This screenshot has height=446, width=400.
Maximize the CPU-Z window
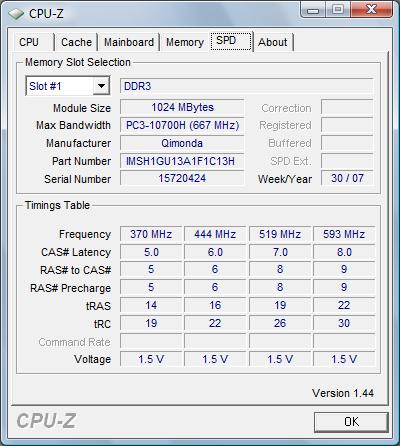point(337,9)
